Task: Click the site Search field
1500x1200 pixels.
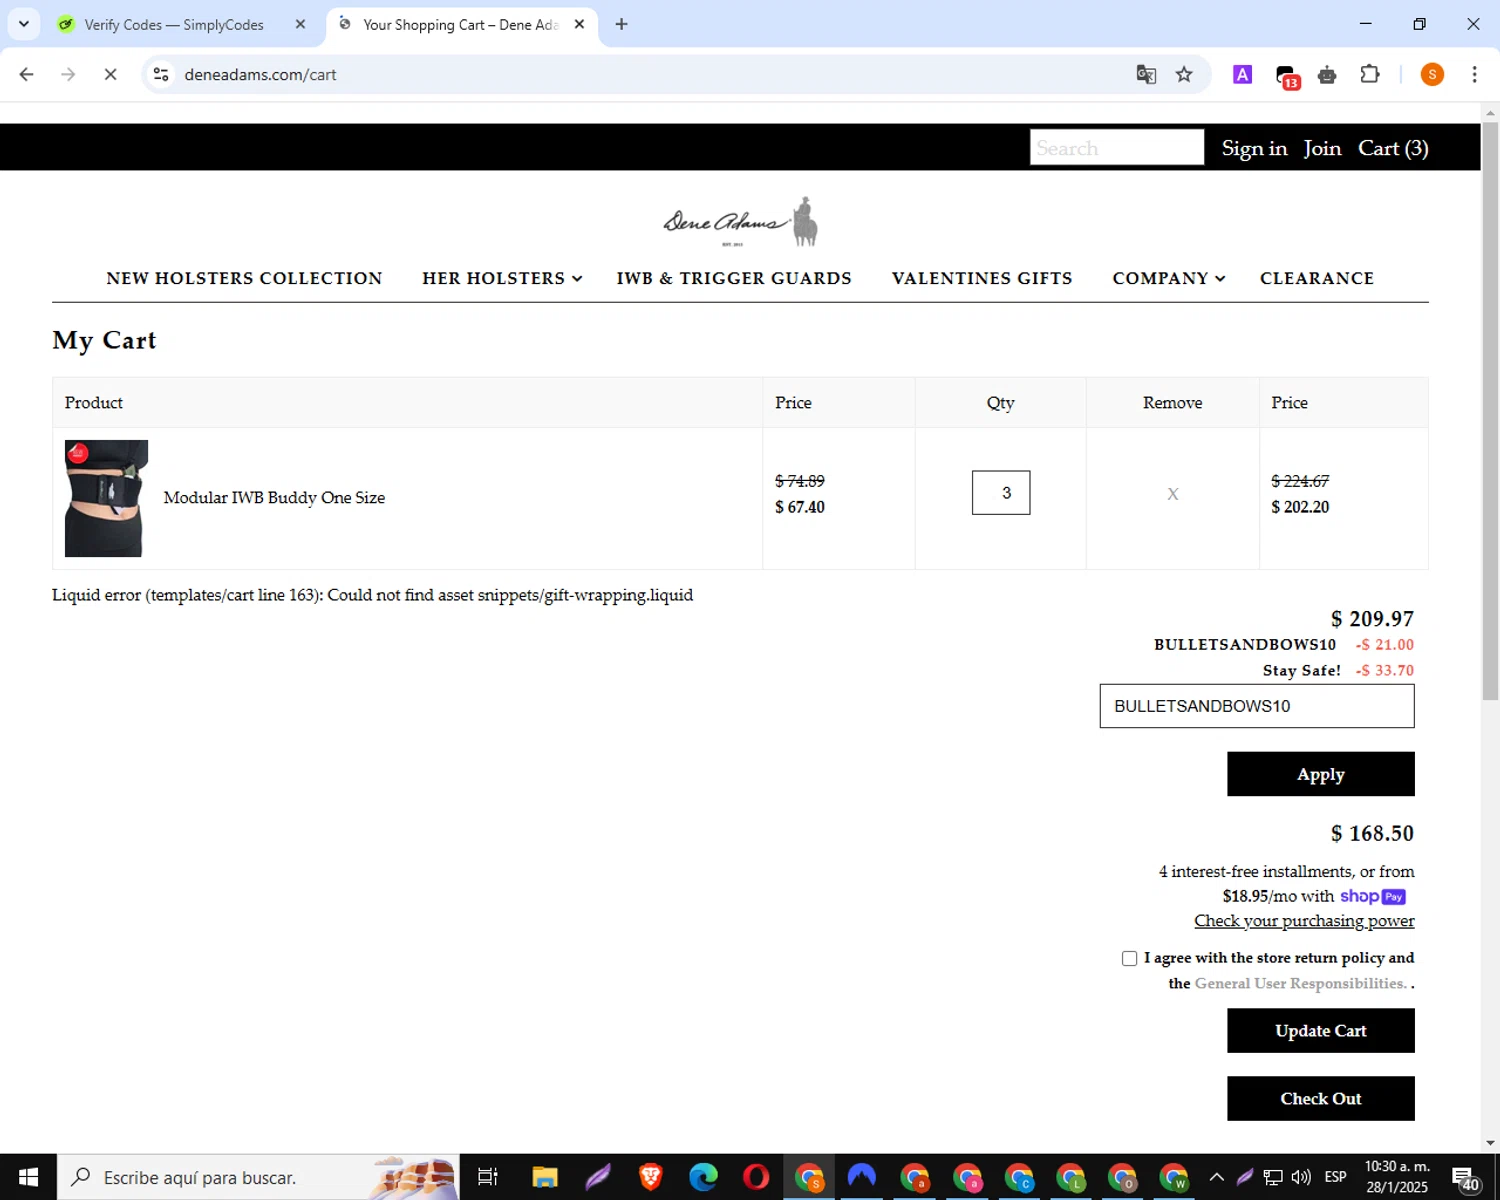Action: [x=1117, y=147]
